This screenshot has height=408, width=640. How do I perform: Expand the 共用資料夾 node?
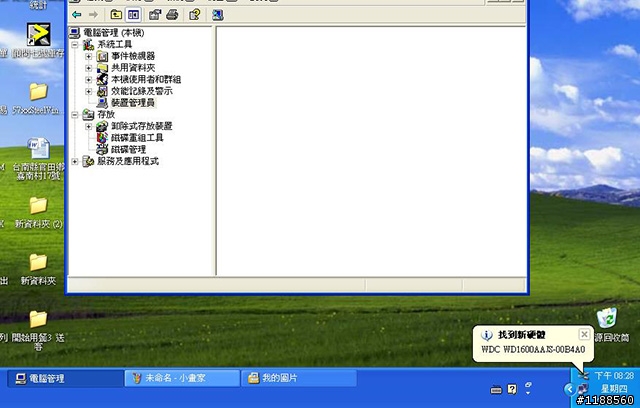tap(89, 68)
